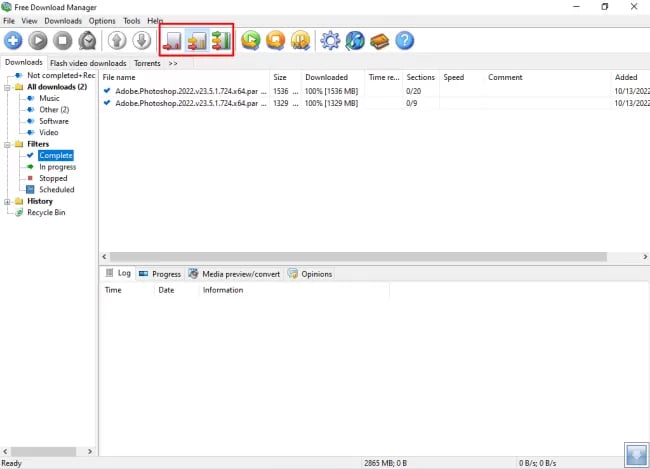Viewport: 650px width, 469px height.
Task: Select the Software category
Action: [x=54, y=121]
